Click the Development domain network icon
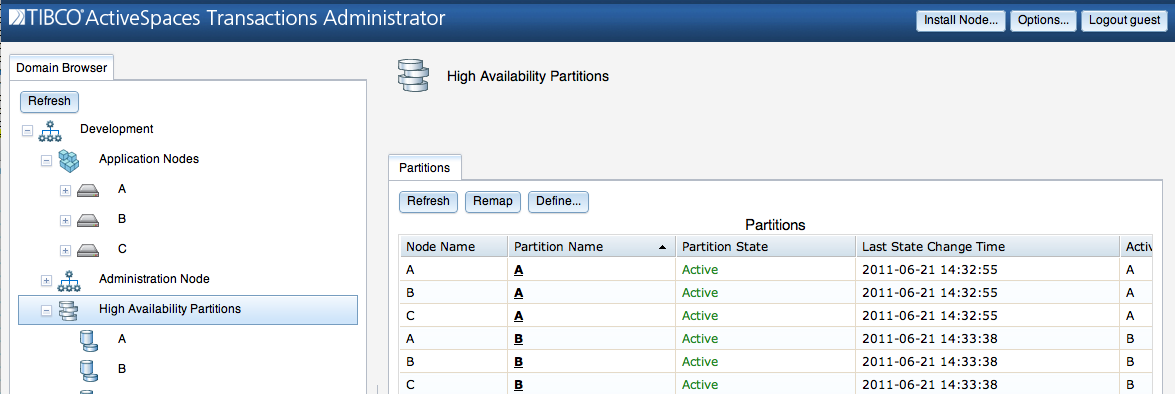 (x=50, y=130)
